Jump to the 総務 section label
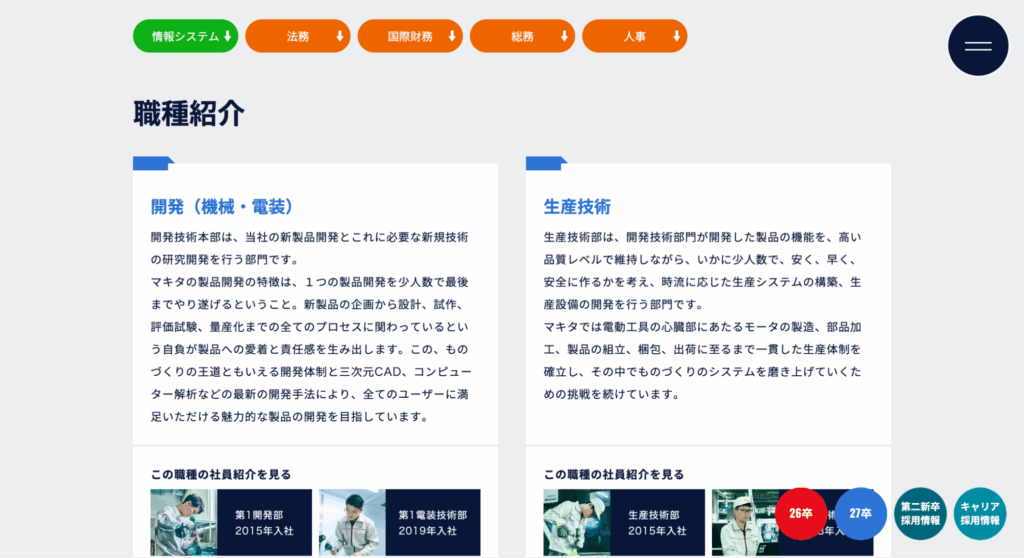 click(x=522, y=36)
